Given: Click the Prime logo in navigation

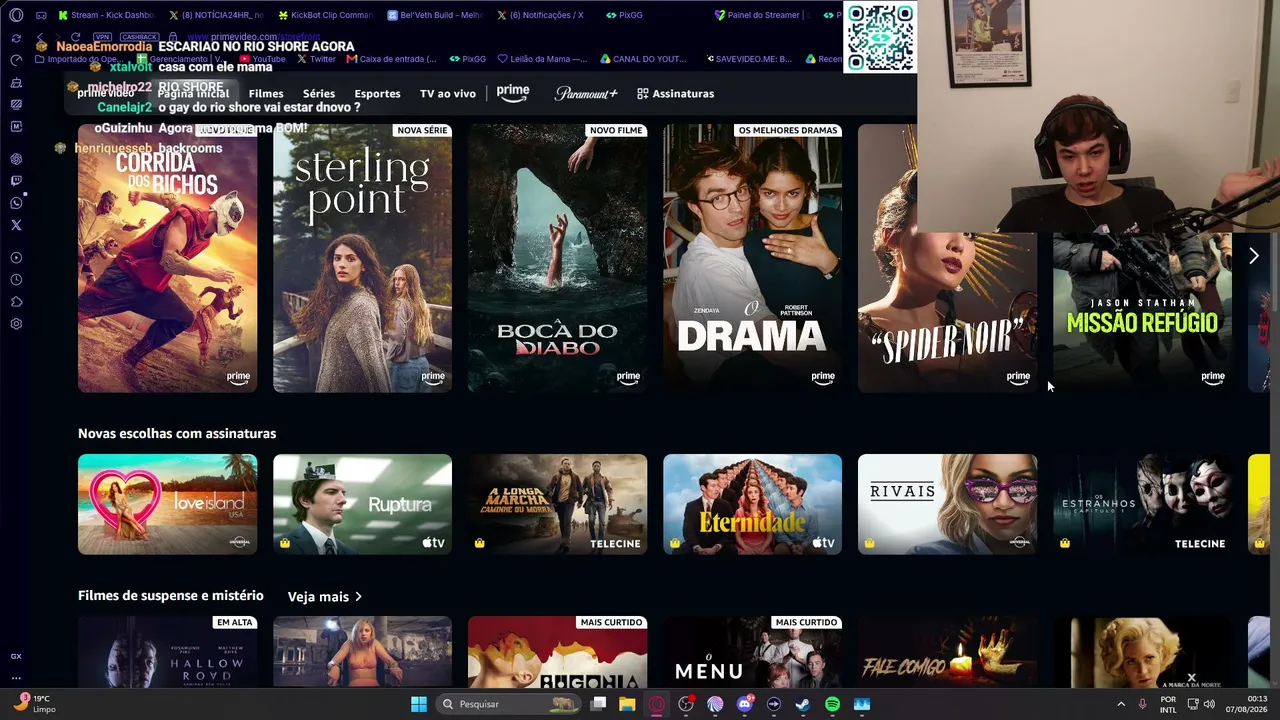Looking at the screenshot, I should pos(513,93).
